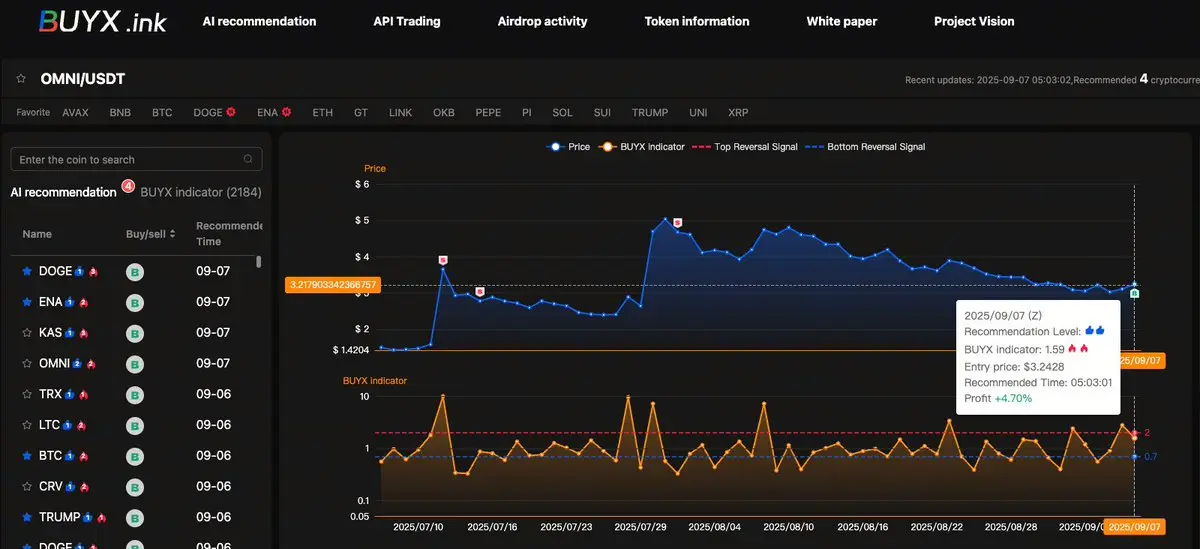Toggle favorite star for LTC row

27,425
